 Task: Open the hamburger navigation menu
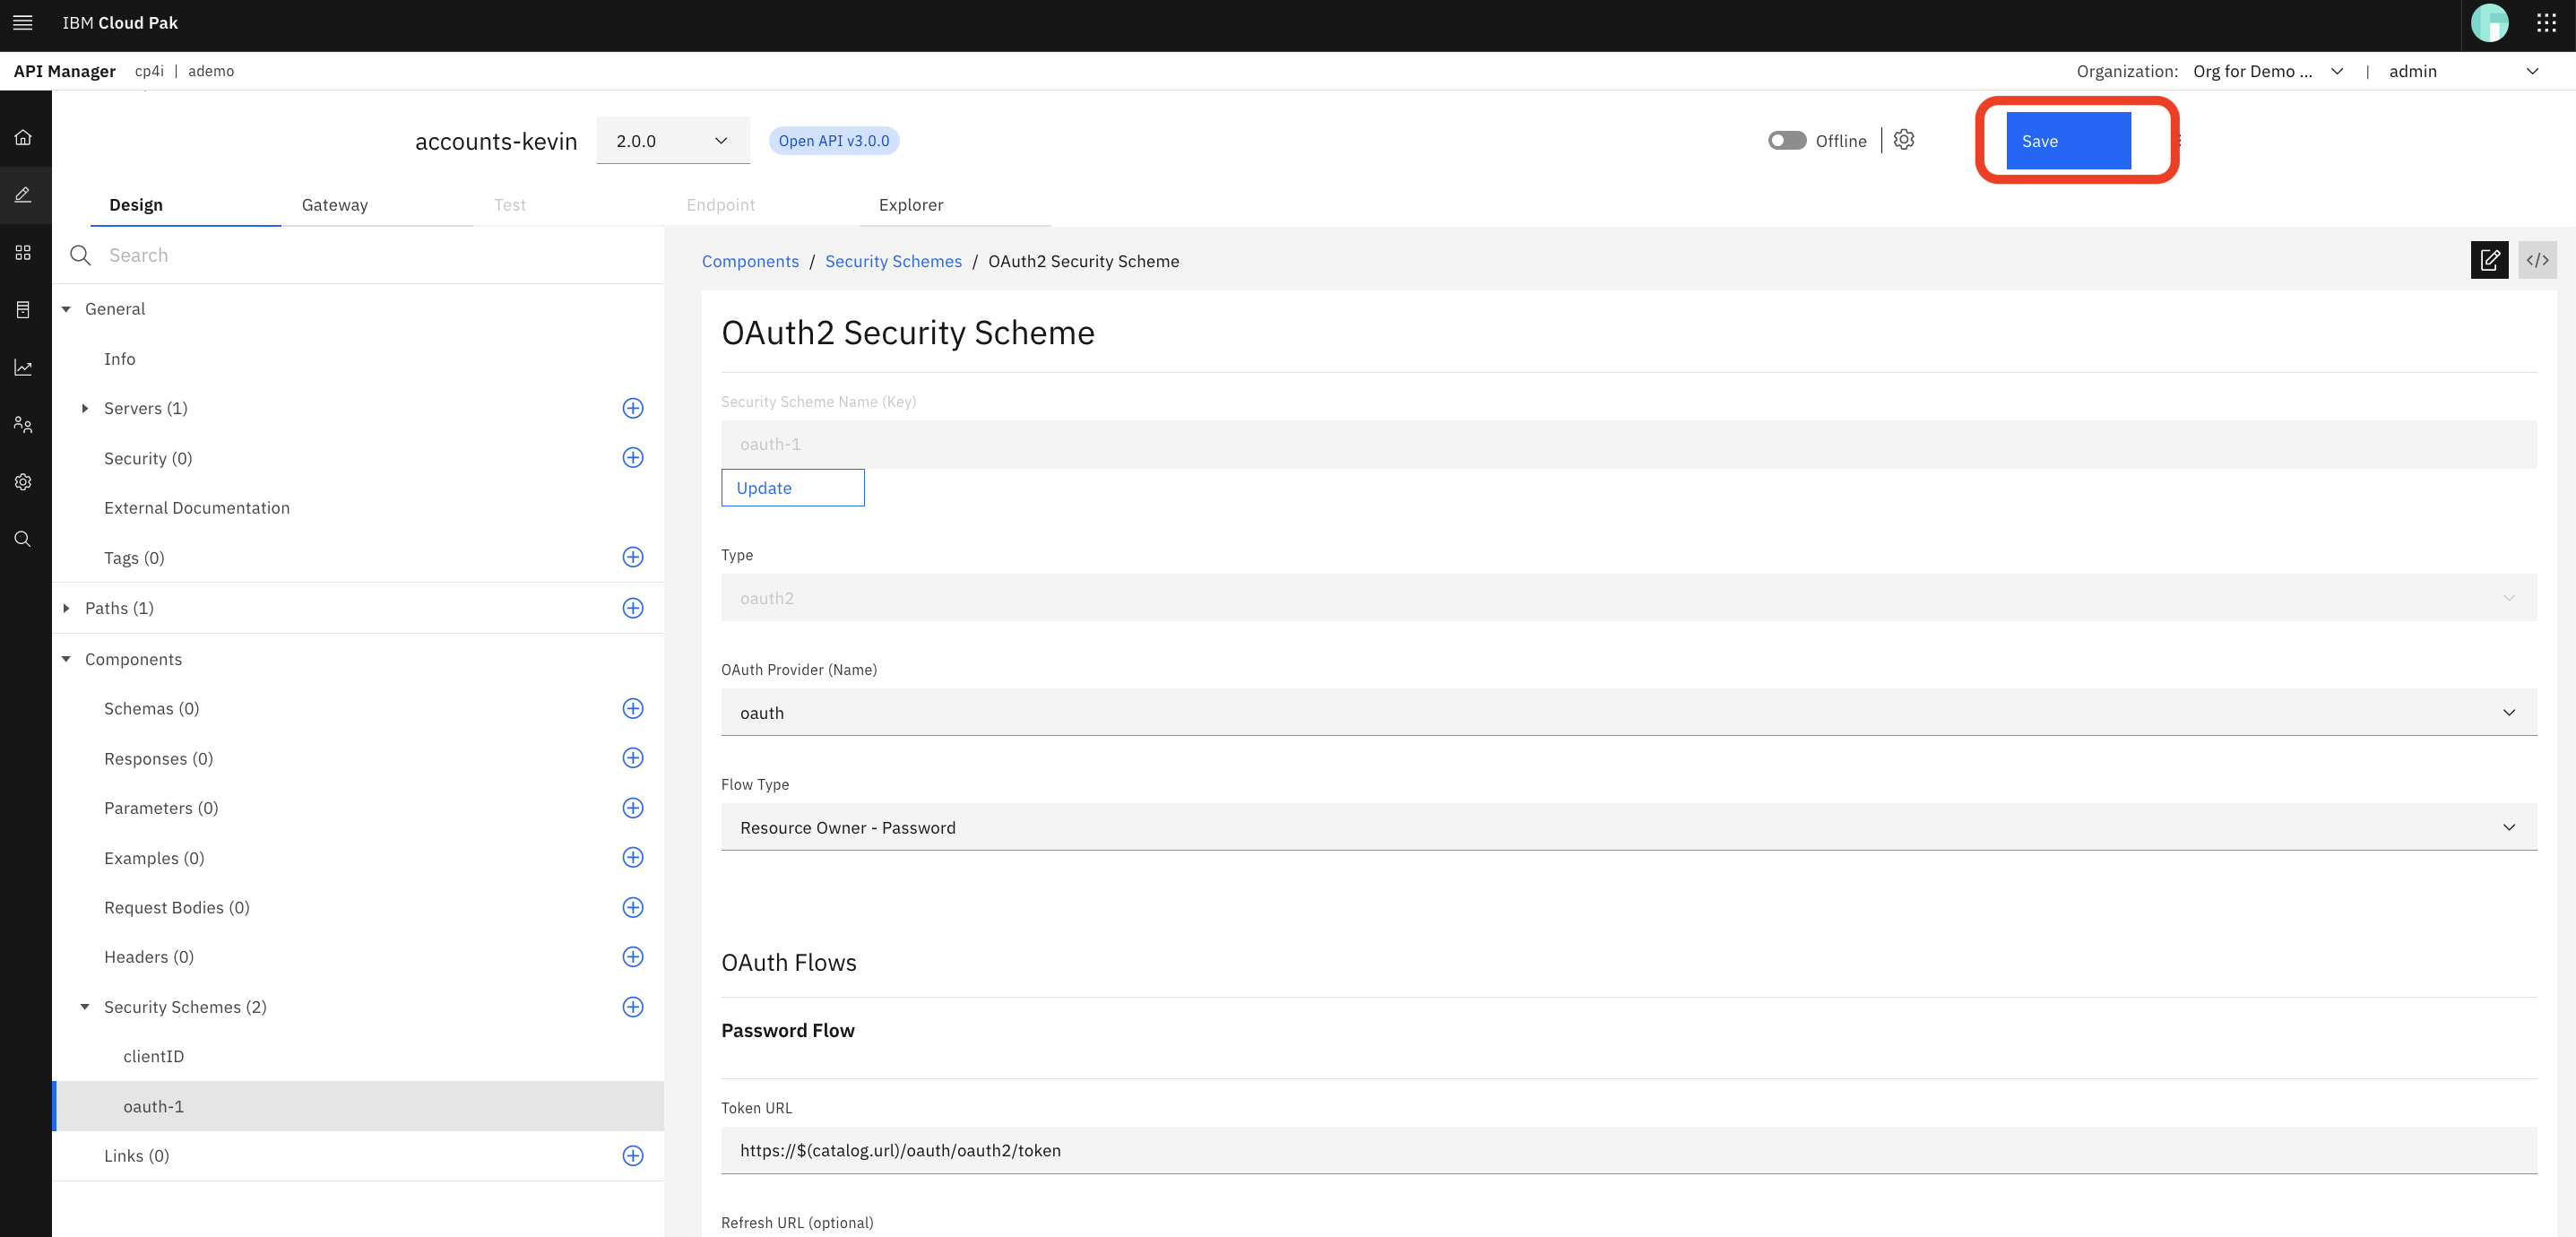click(22, 22)
